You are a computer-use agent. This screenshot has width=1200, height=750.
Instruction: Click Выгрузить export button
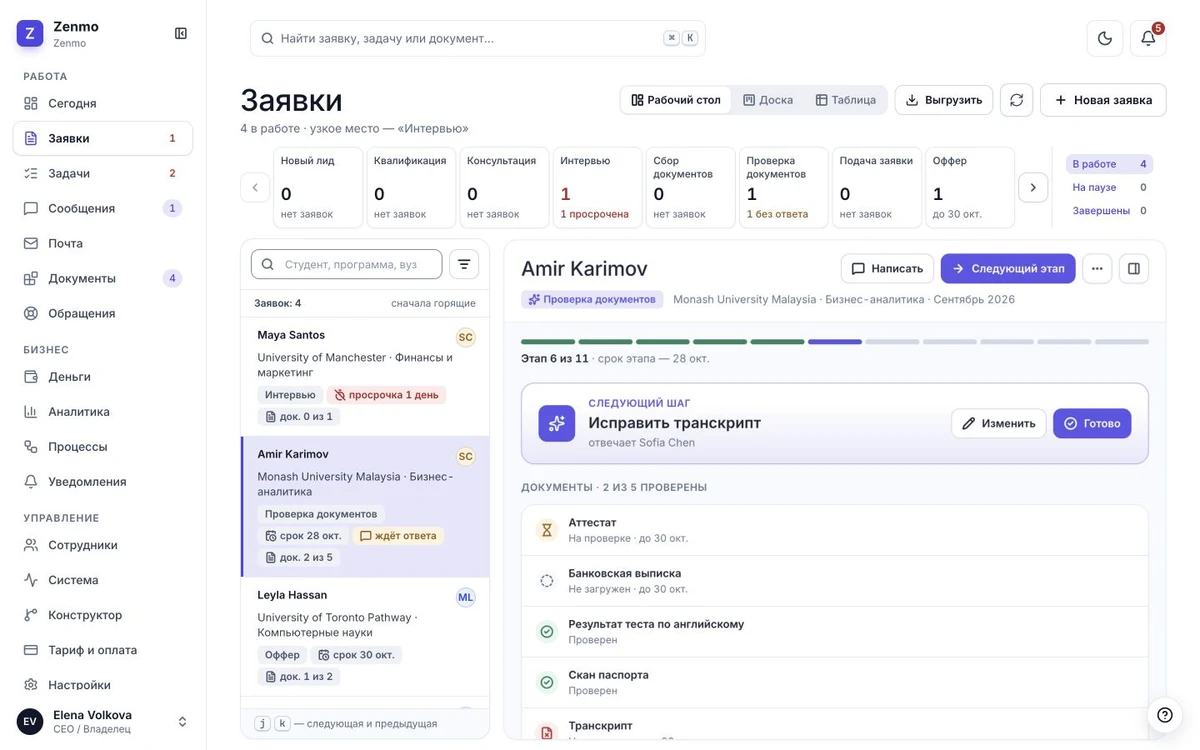pyautogui.click(x=943, y=100)
